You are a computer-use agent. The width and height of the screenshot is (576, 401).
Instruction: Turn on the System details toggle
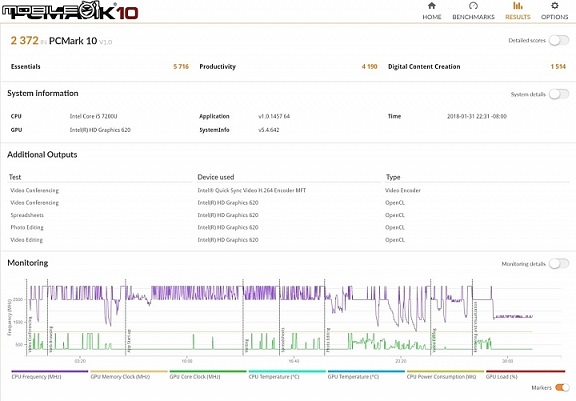coord(559,94)
